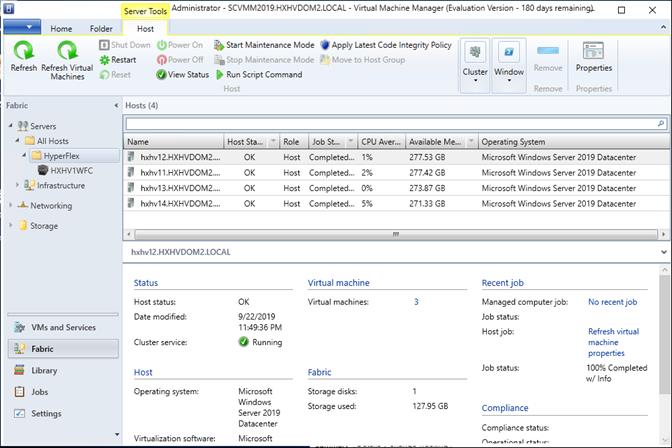Click the Power Off icon
Image resolution: width=672 pixels, height=448 pixels.
[x=162, y=60]
